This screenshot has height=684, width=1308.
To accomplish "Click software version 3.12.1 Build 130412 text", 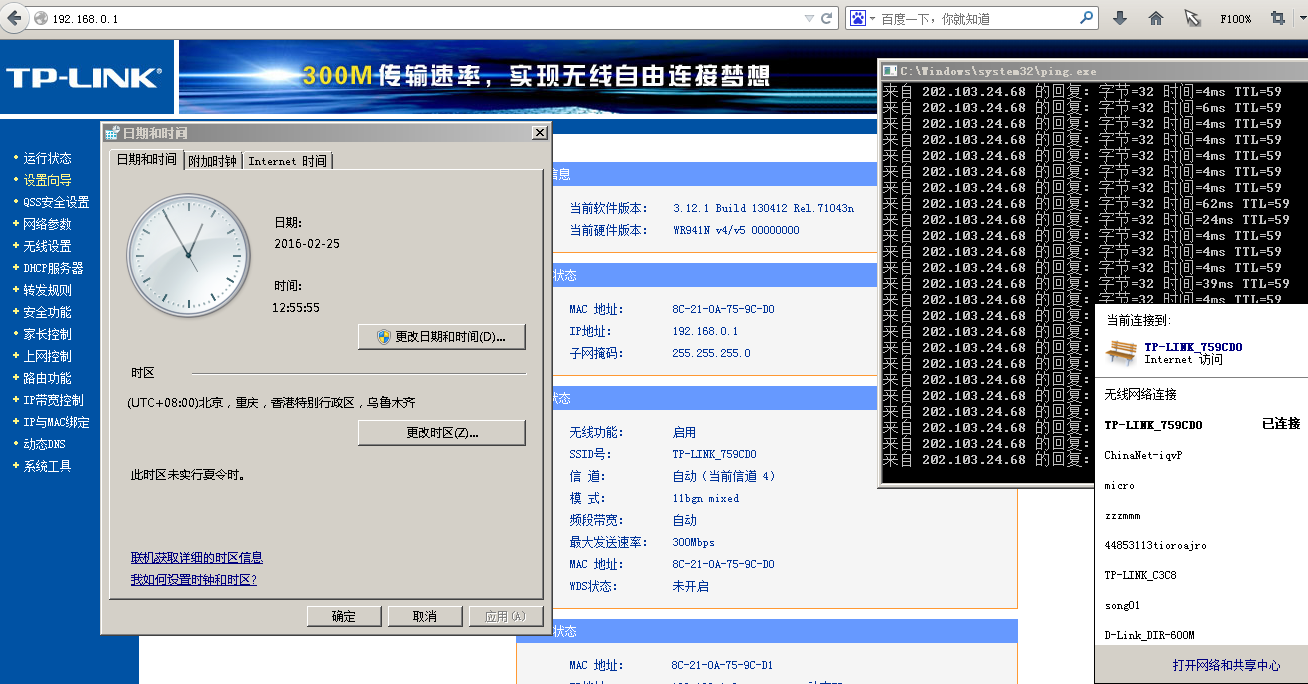I will (x=764, y=208).
